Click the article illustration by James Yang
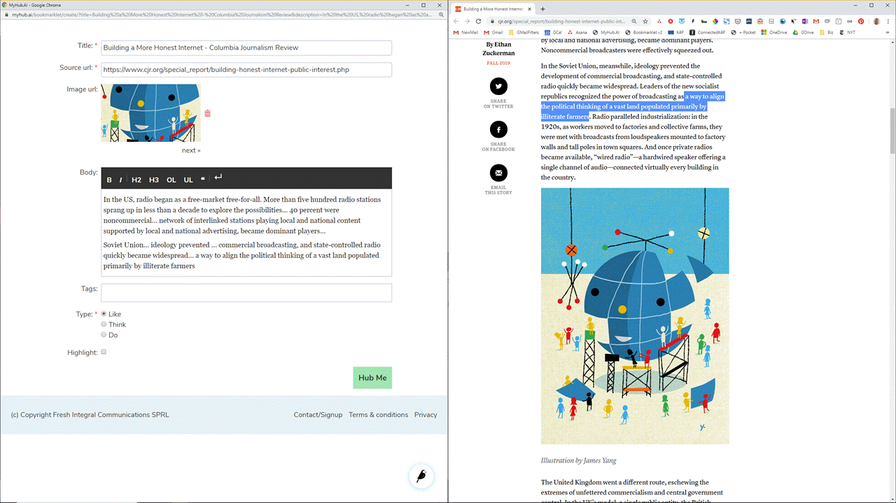 635,316
